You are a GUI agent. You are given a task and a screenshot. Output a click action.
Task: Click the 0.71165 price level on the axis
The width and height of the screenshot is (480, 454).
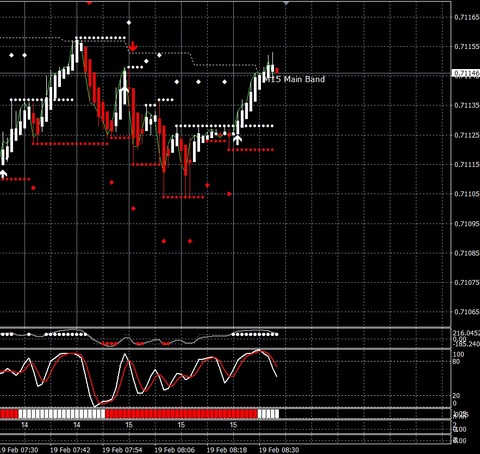pos(467,17)
